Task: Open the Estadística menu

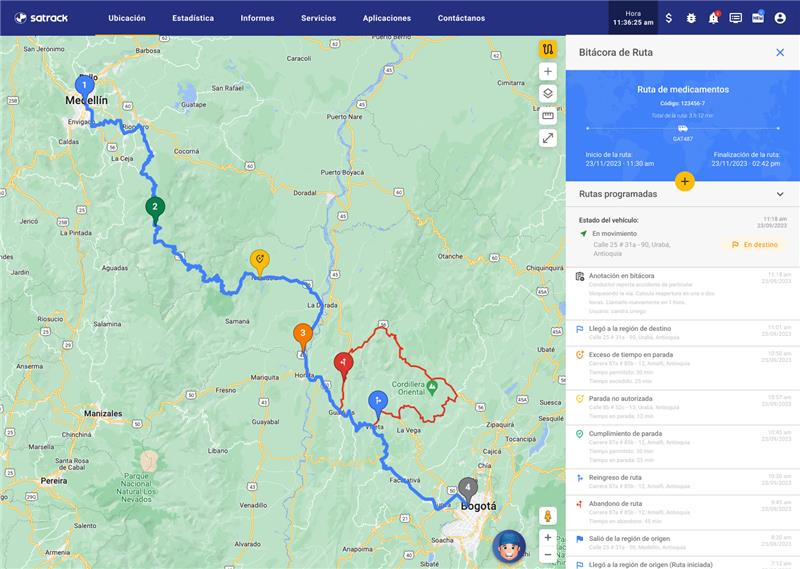Action: coord(193,18)
